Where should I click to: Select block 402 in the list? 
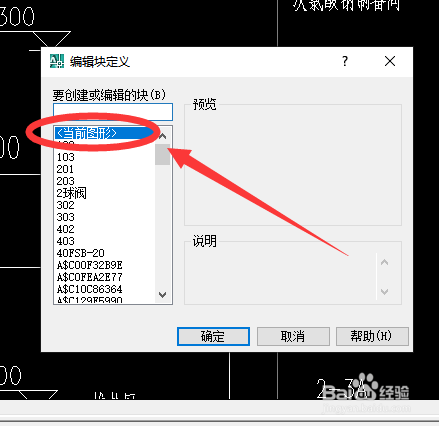[104, 229]
